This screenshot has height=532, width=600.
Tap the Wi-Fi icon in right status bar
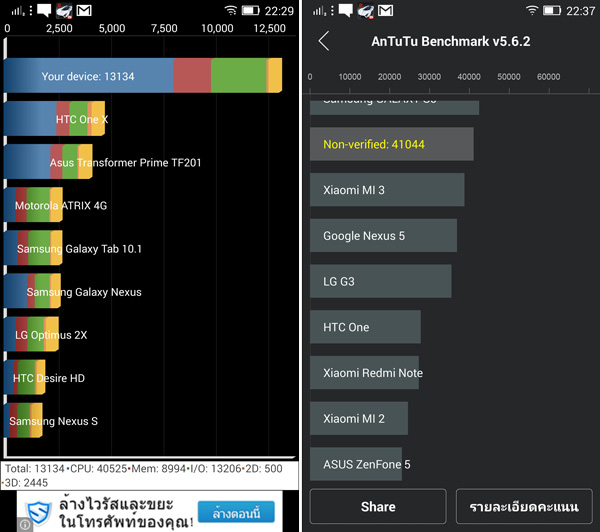click(x=532, y=10)
